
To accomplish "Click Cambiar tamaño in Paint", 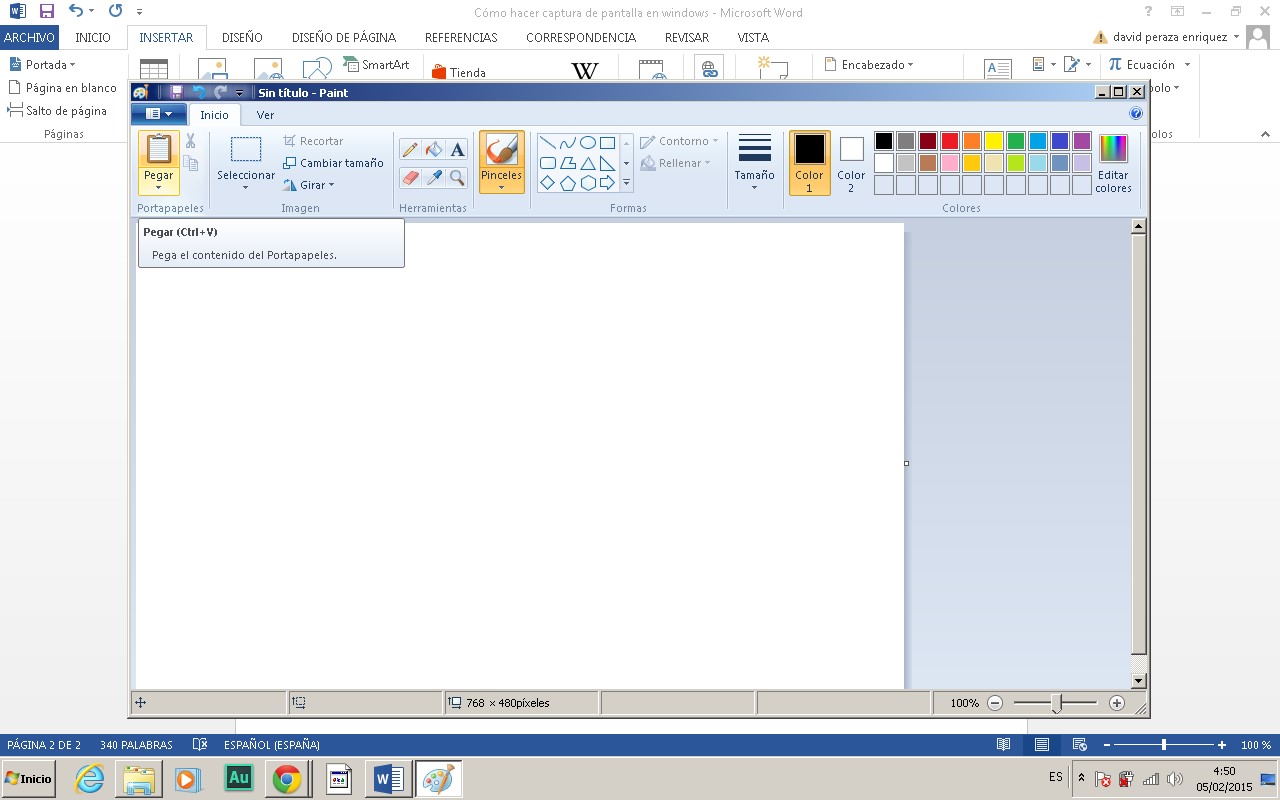I will click(333, 163).
